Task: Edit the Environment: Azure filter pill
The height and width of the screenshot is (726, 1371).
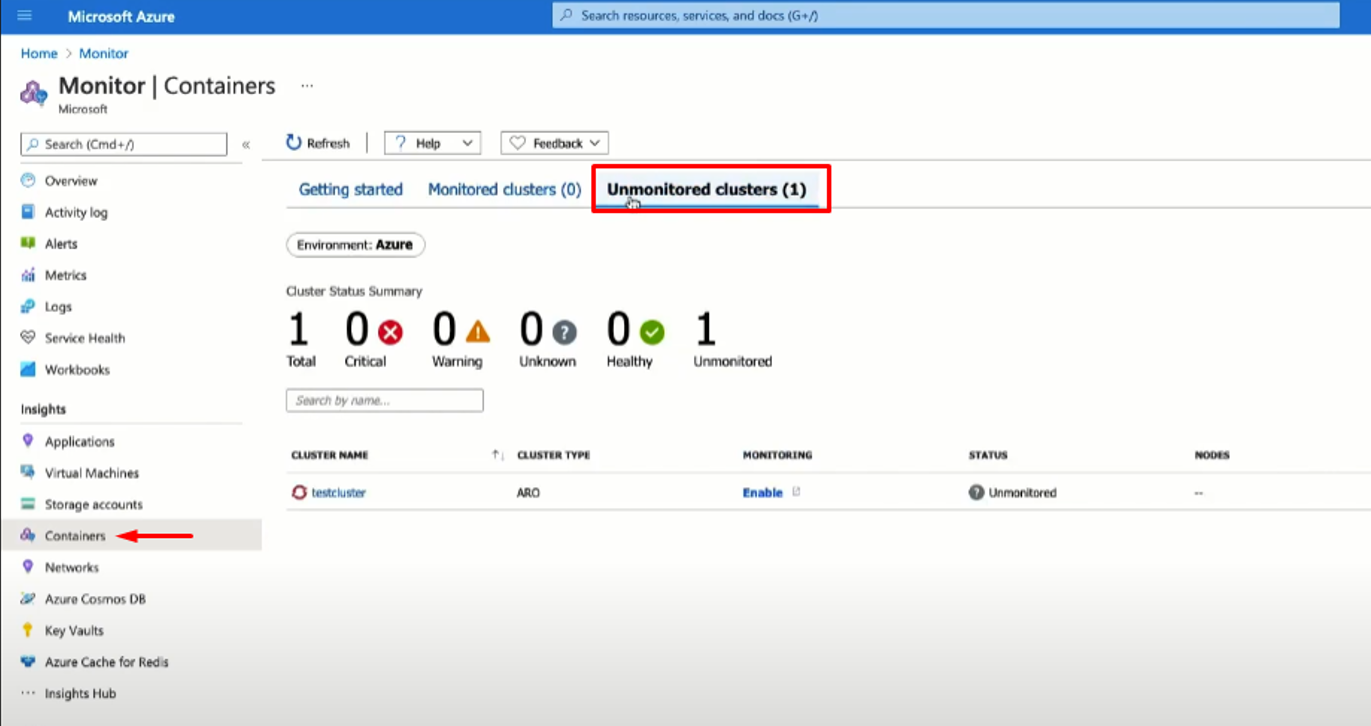Action: [355, 245]
